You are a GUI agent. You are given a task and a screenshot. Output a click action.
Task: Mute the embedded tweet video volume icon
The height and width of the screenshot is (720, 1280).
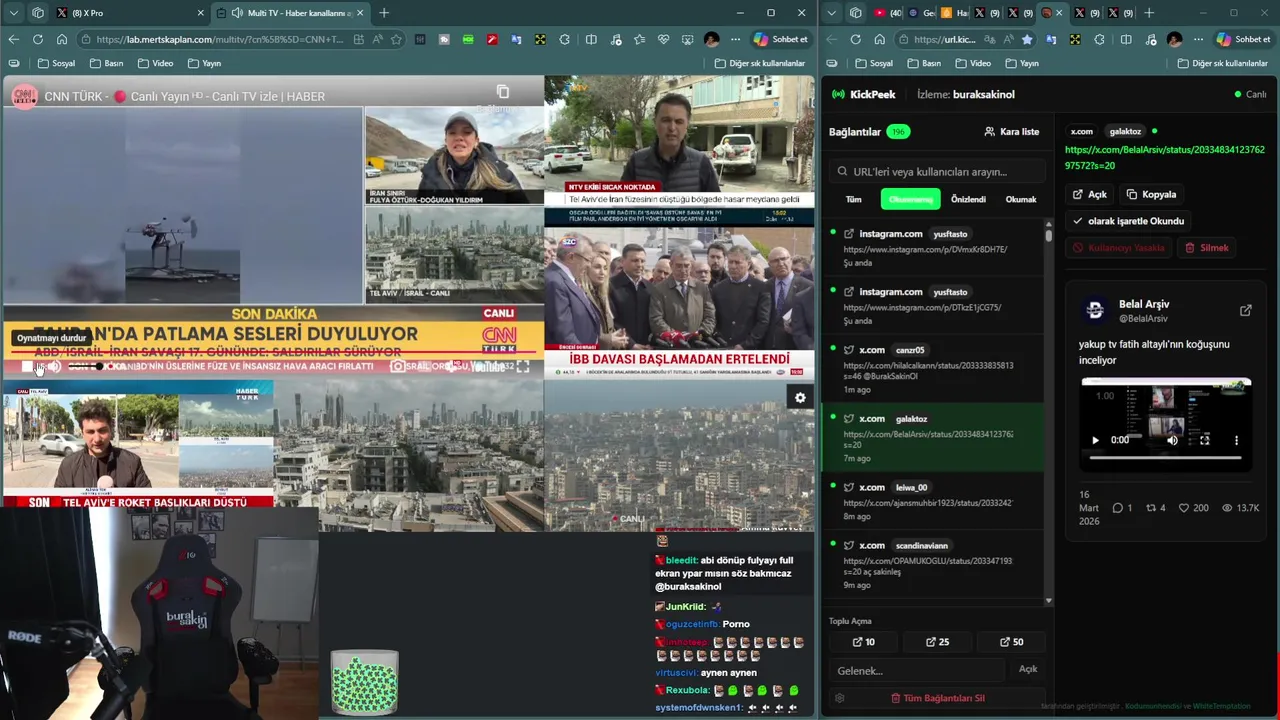(x=1172, y=440)
